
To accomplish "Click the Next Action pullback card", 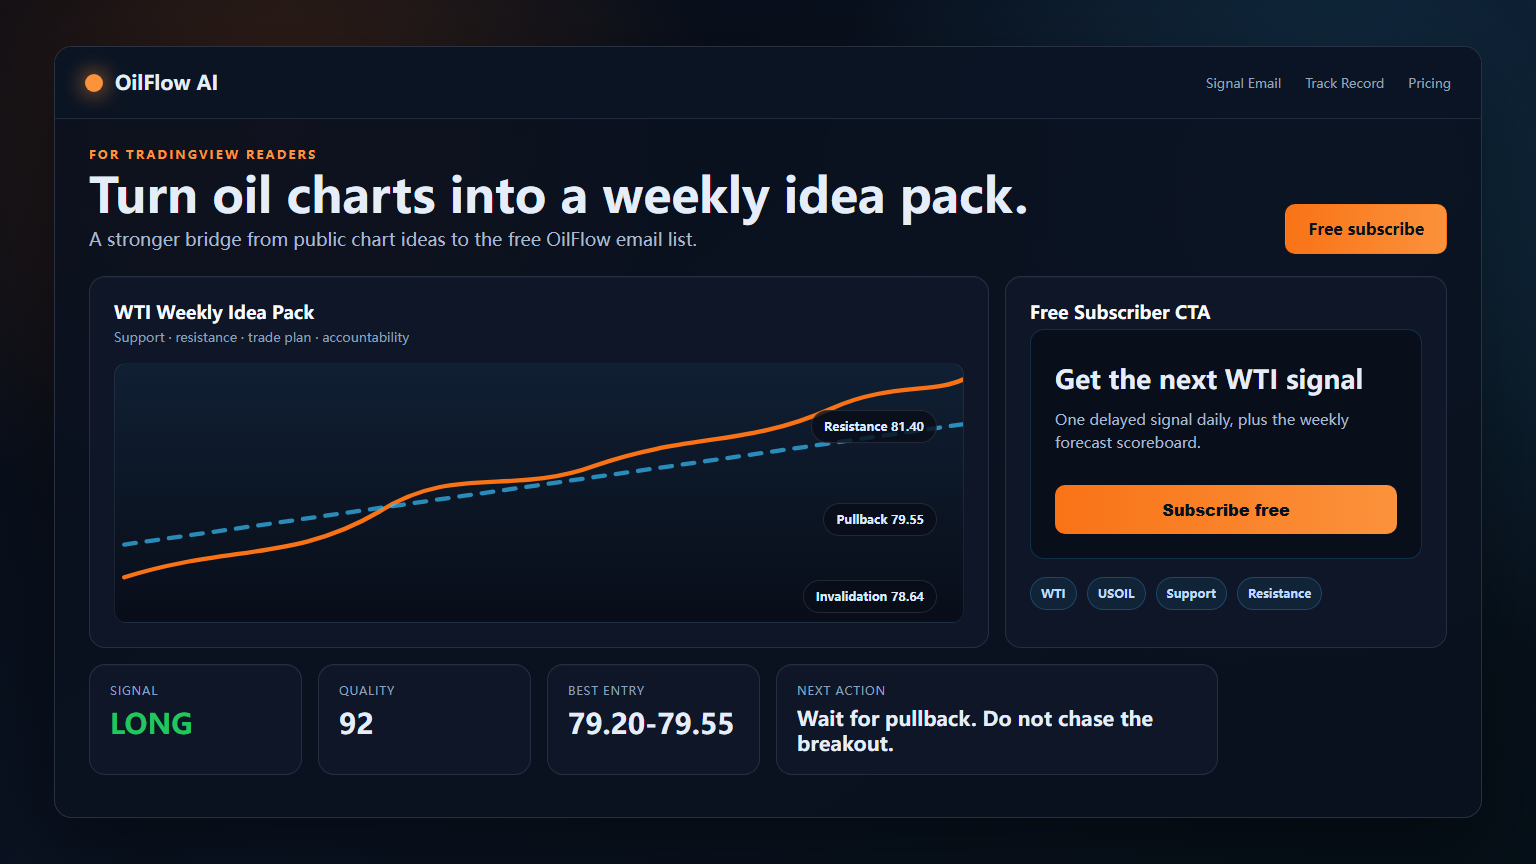I will point(997,719).
